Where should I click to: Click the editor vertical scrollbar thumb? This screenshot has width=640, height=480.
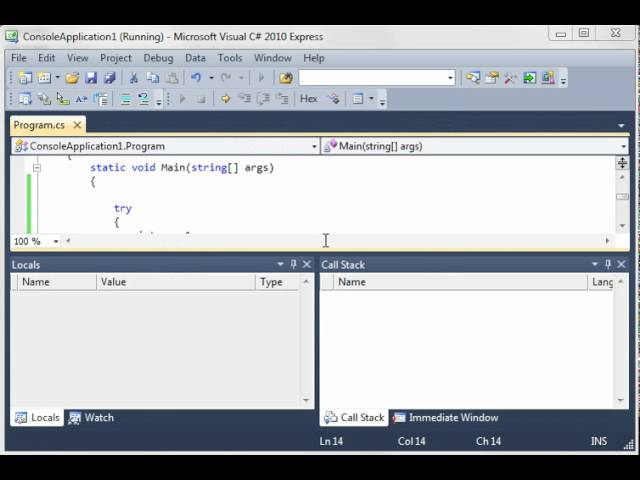pos(622,197)
